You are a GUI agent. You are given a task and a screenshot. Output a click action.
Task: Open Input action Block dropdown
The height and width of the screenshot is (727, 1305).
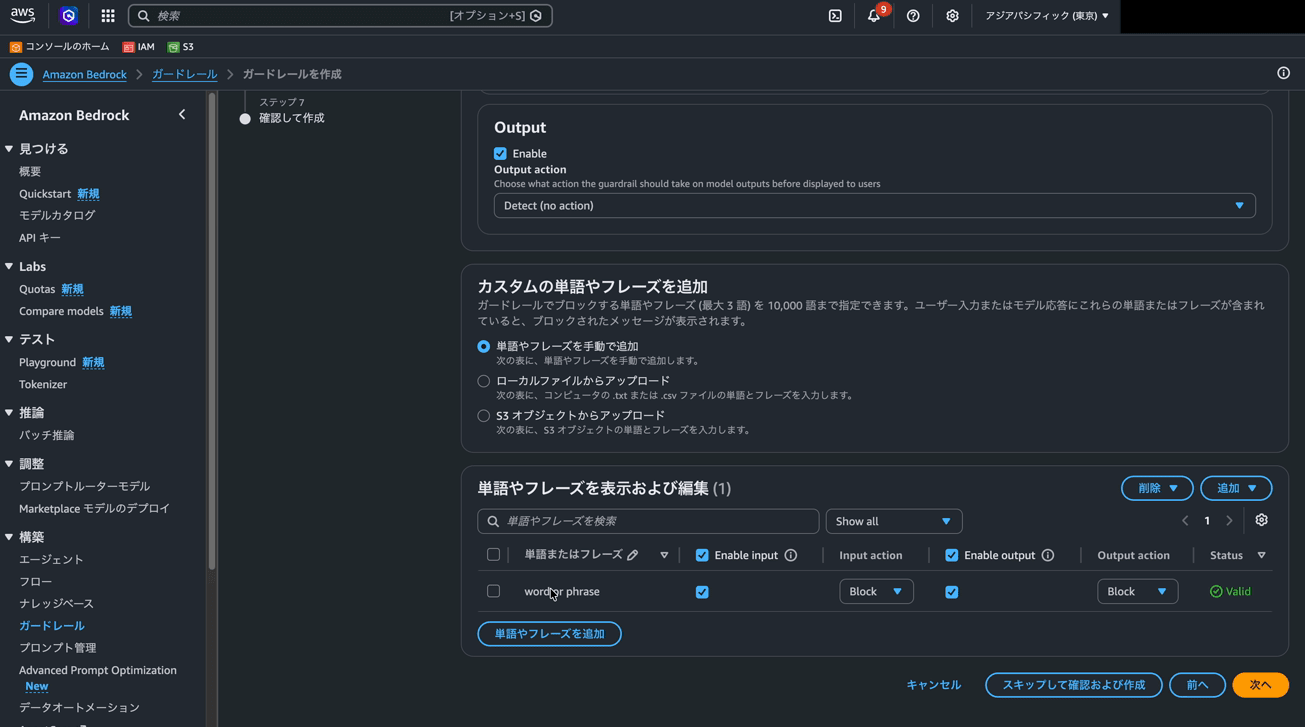pyautogui.click(x=876, y=591)
